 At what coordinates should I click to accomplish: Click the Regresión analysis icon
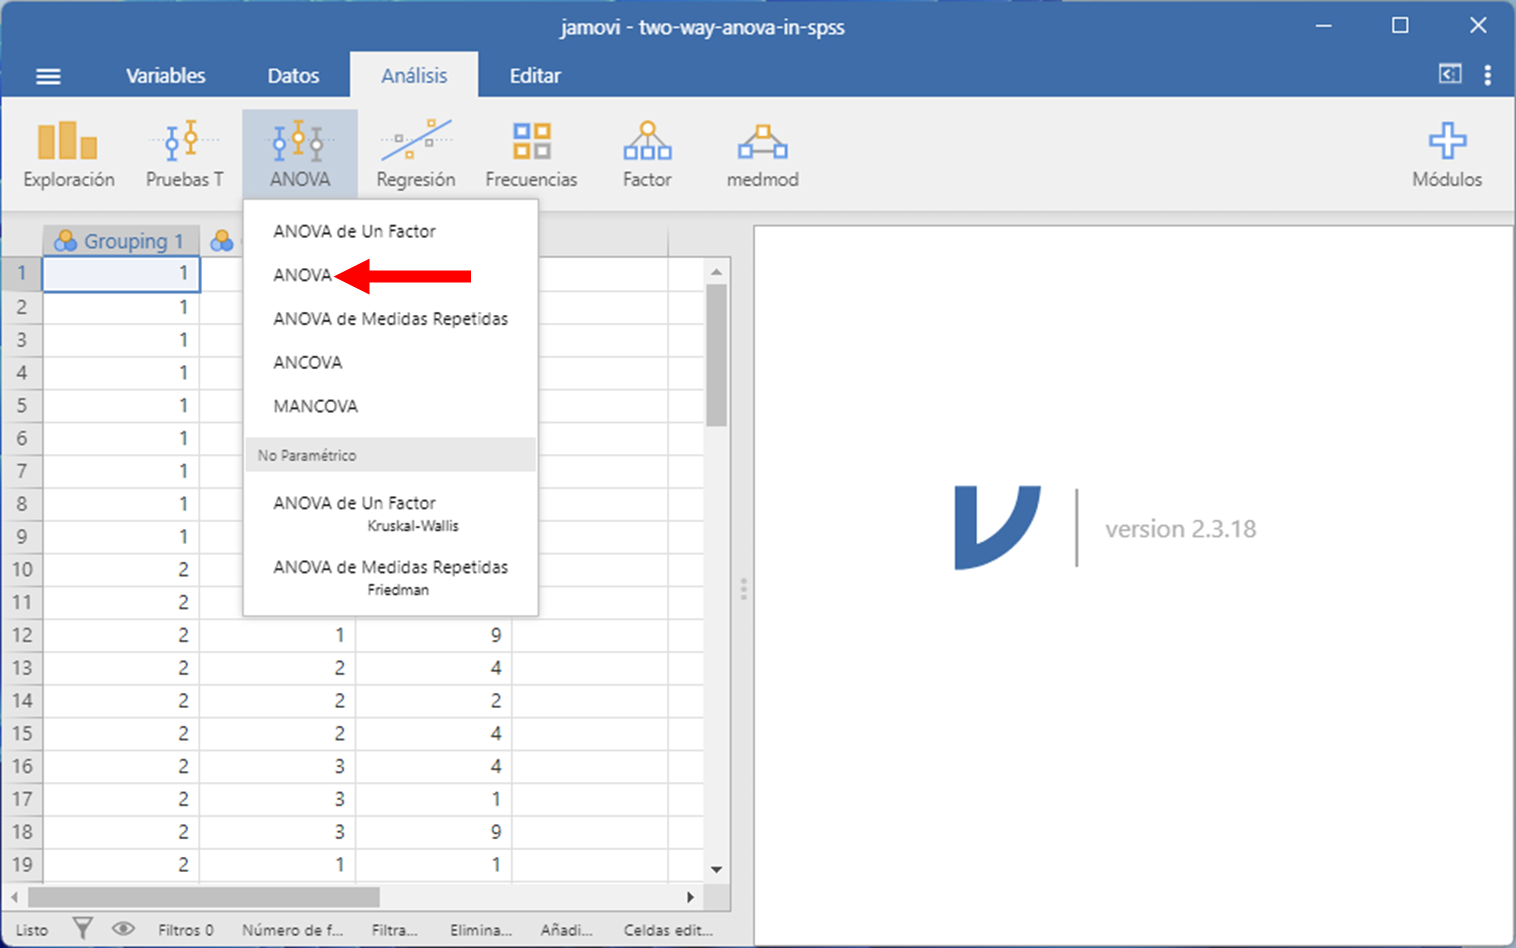tap(415, 154)
